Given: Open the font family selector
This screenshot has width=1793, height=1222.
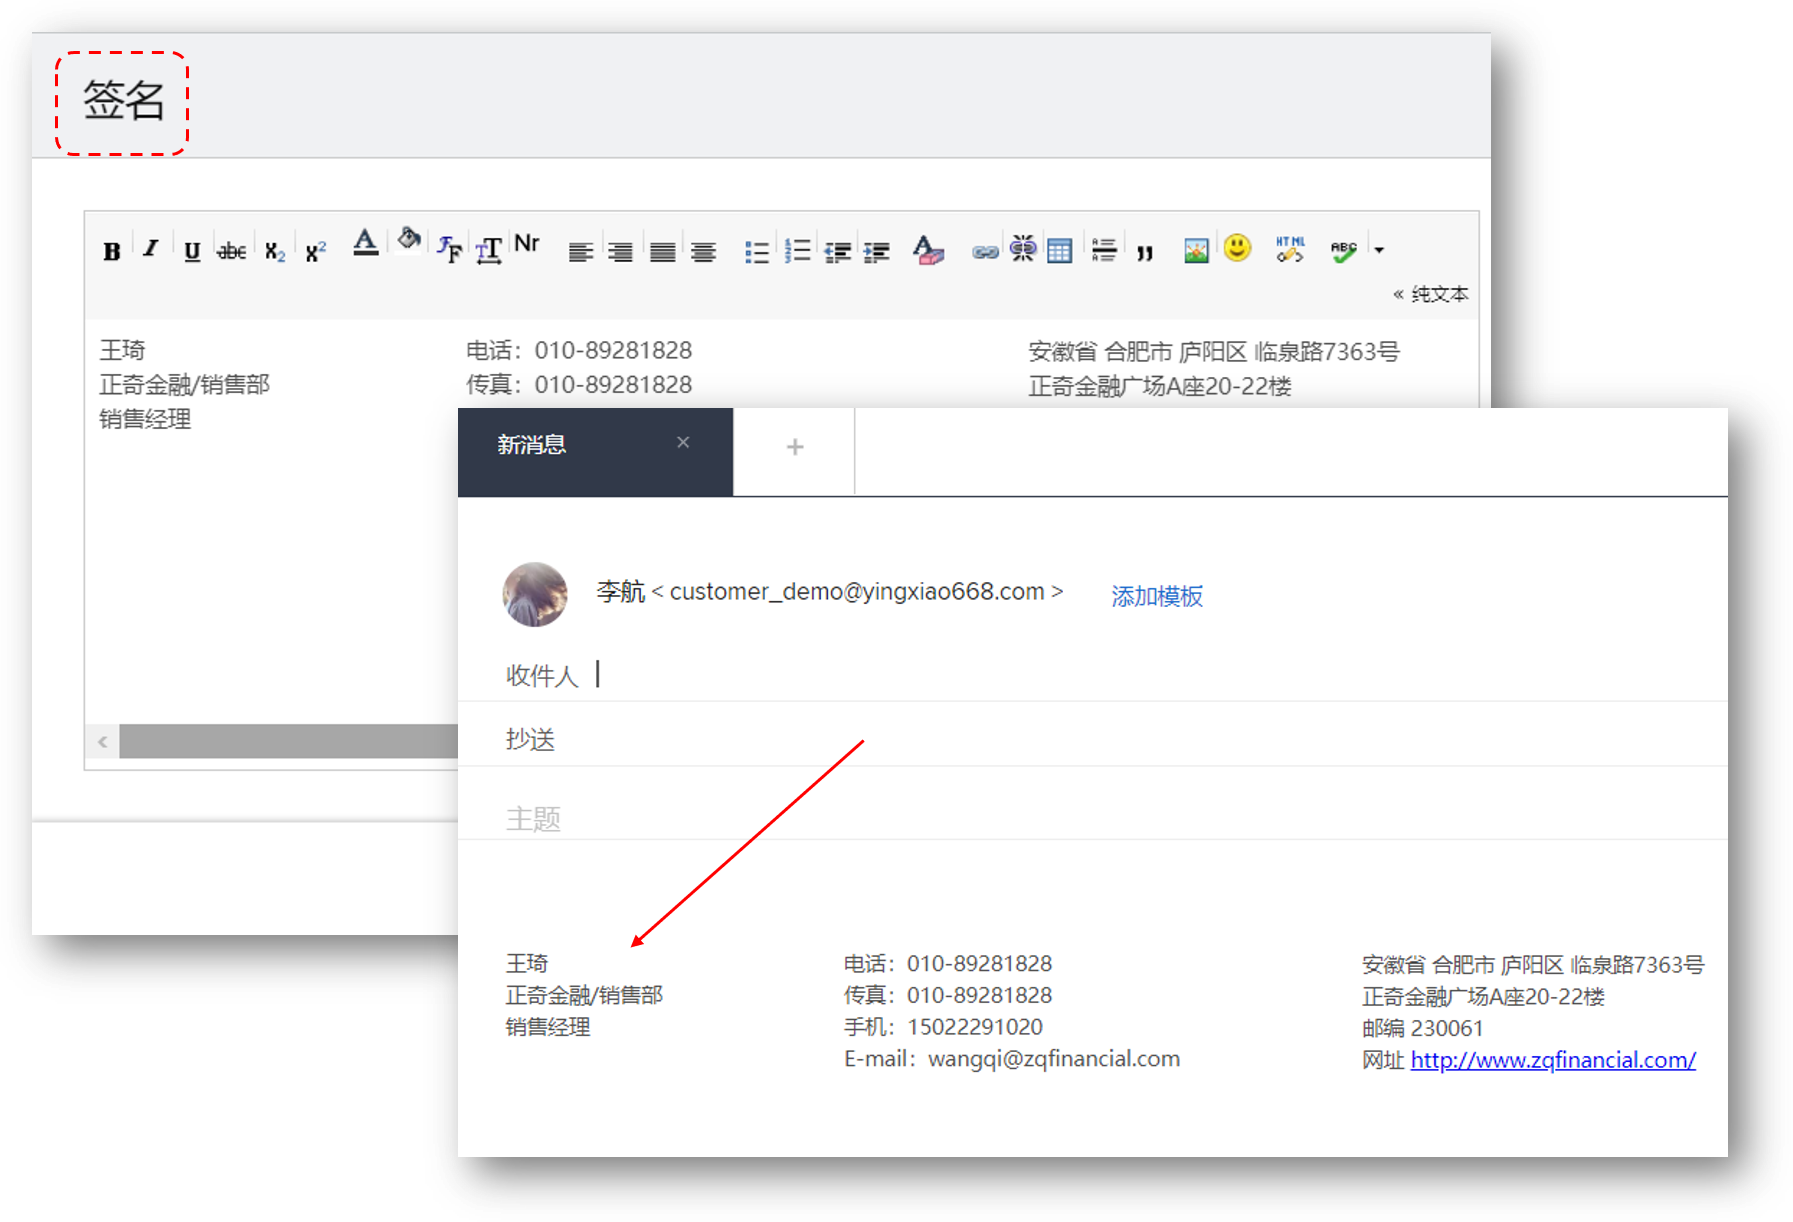Looking at the screenshot, I should point(449,248).
